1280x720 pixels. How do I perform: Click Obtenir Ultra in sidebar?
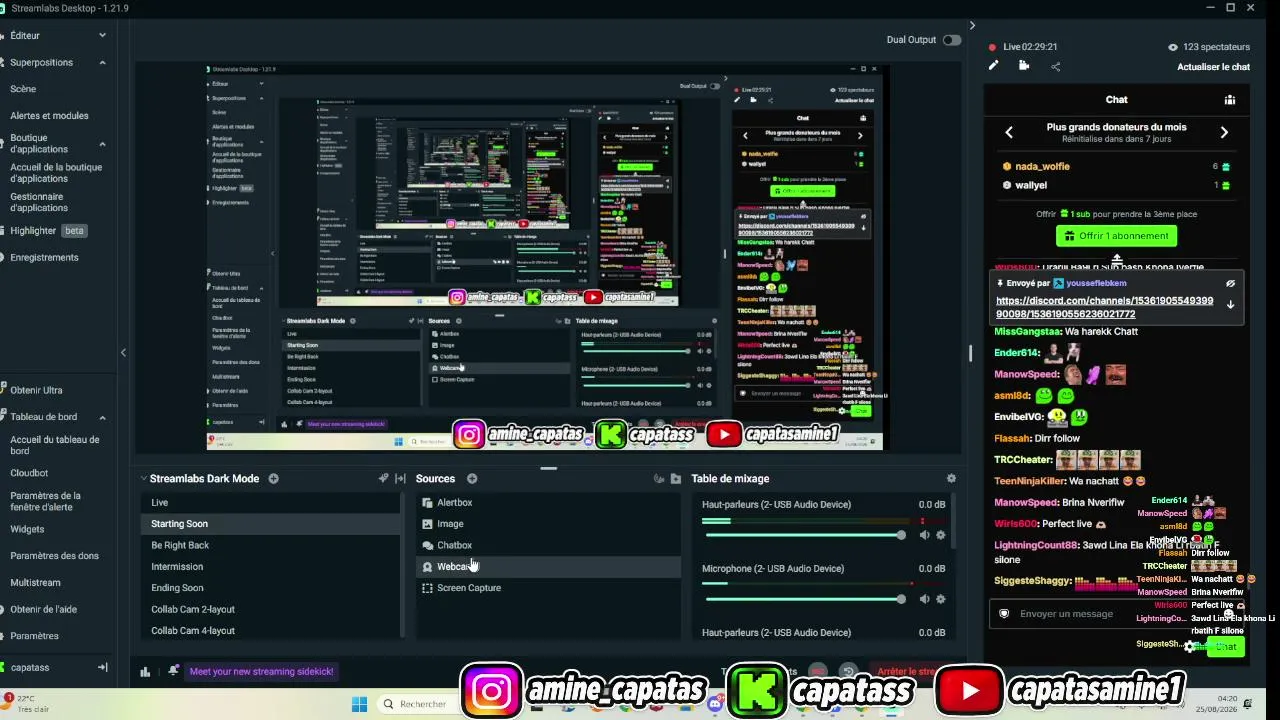click(36, 390)
